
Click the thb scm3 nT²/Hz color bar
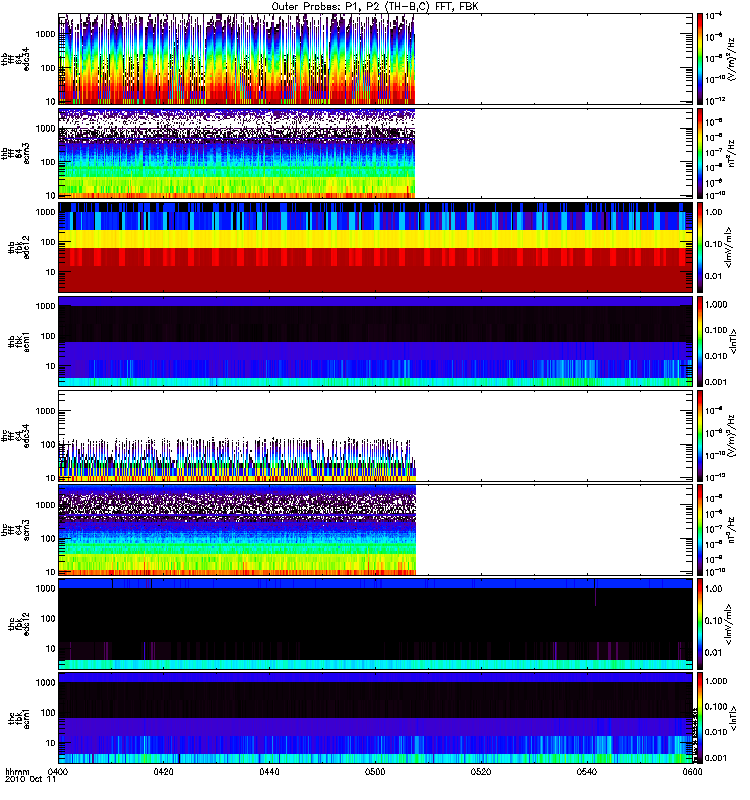(x=700, y=153)
